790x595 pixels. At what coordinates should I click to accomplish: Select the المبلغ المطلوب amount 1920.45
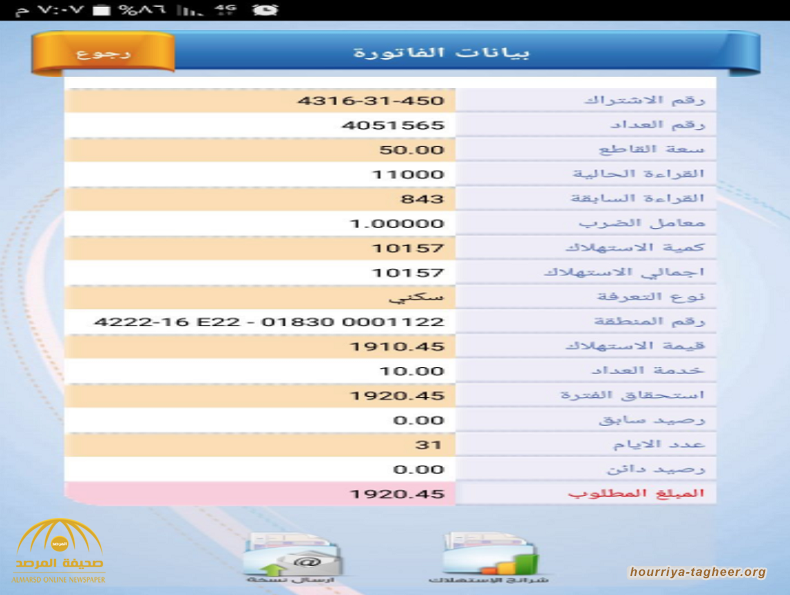pyautogui.click(x=397, y=494)
